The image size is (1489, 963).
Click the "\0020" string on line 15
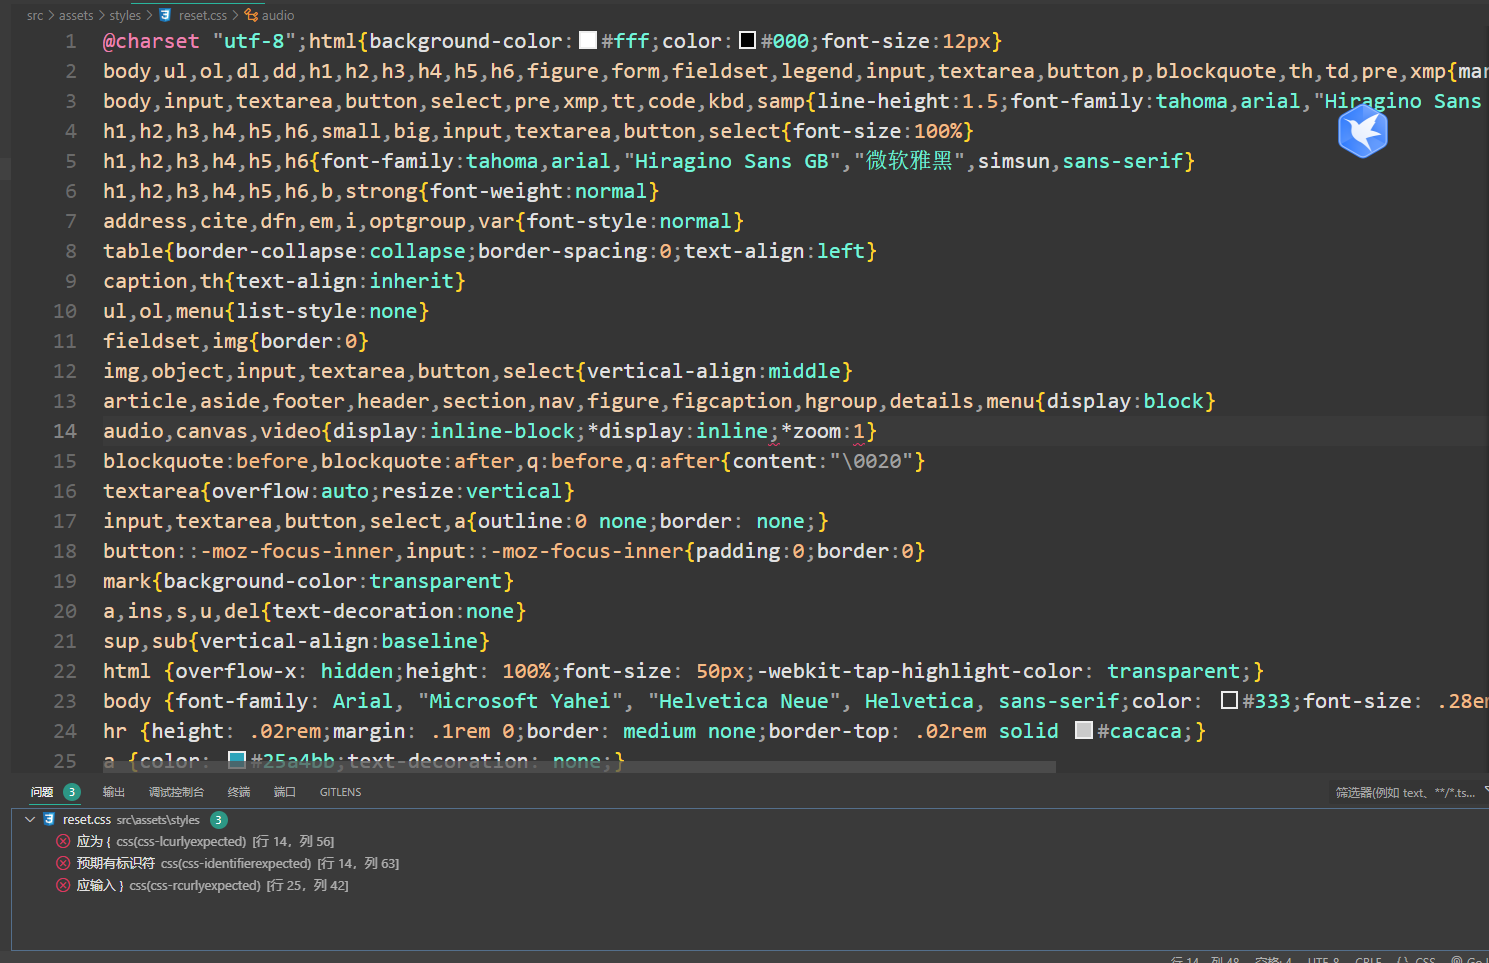[x=872, y=461]
